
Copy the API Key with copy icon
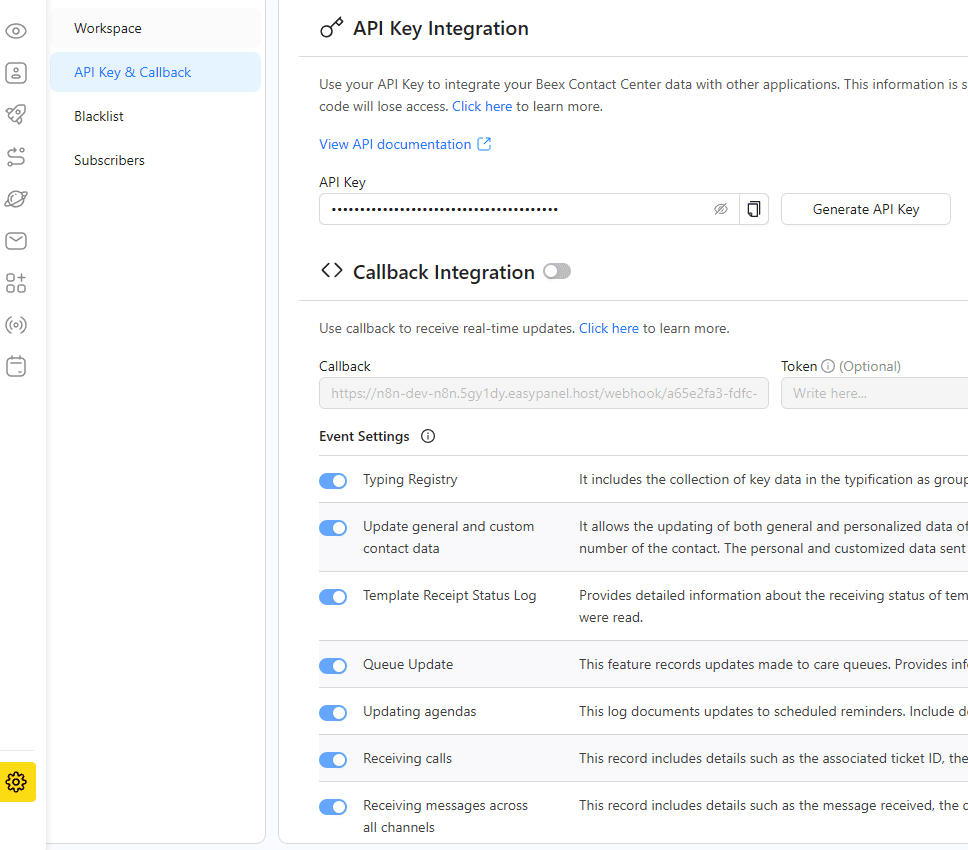point(754,209)
